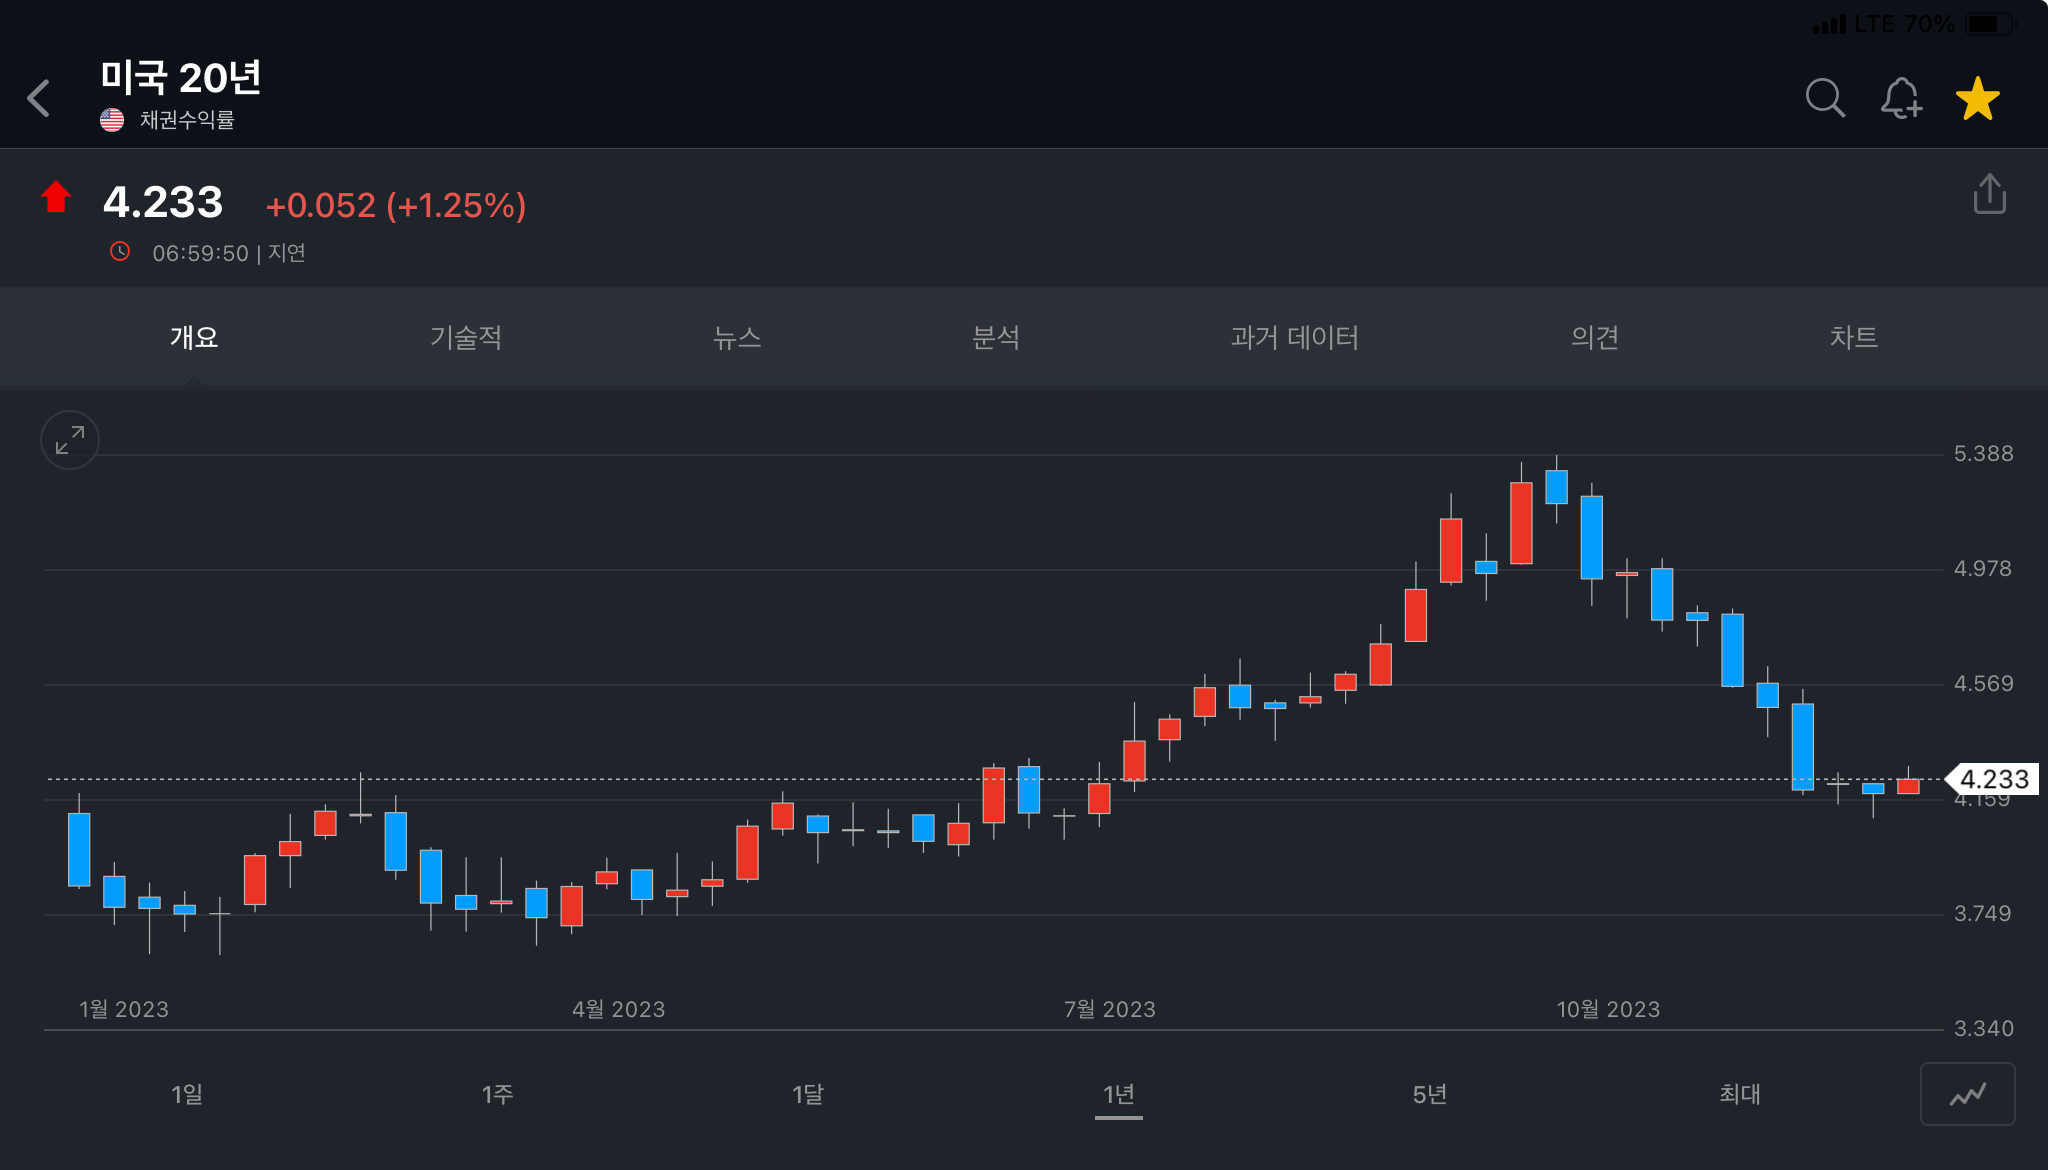Tap the 4.233 current price marker
Screen dimensions: 2048x1170
pos(1993,779)
